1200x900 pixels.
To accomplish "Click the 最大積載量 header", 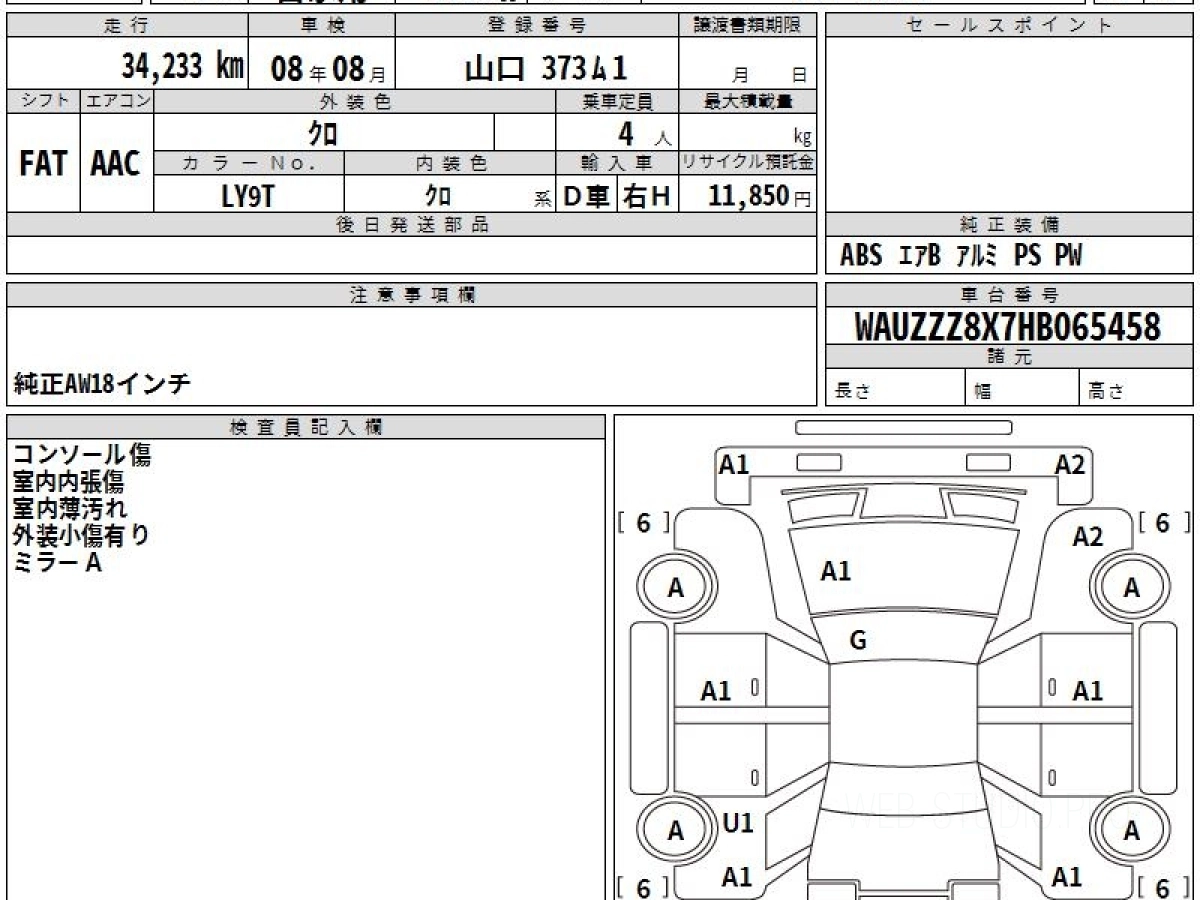I will (748, 101).
